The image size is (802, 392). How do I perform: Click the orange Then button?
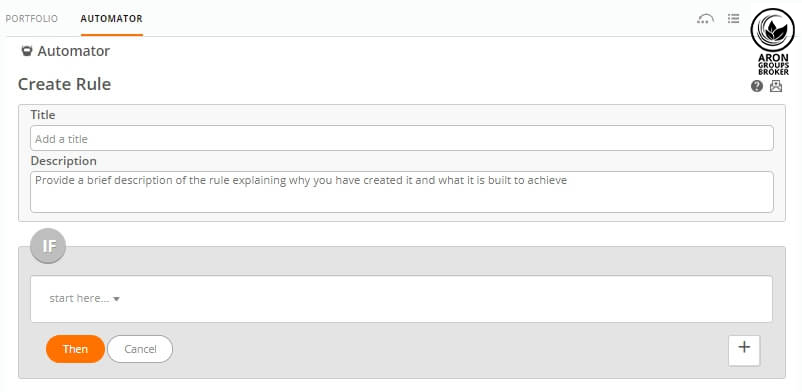[75, 349]
